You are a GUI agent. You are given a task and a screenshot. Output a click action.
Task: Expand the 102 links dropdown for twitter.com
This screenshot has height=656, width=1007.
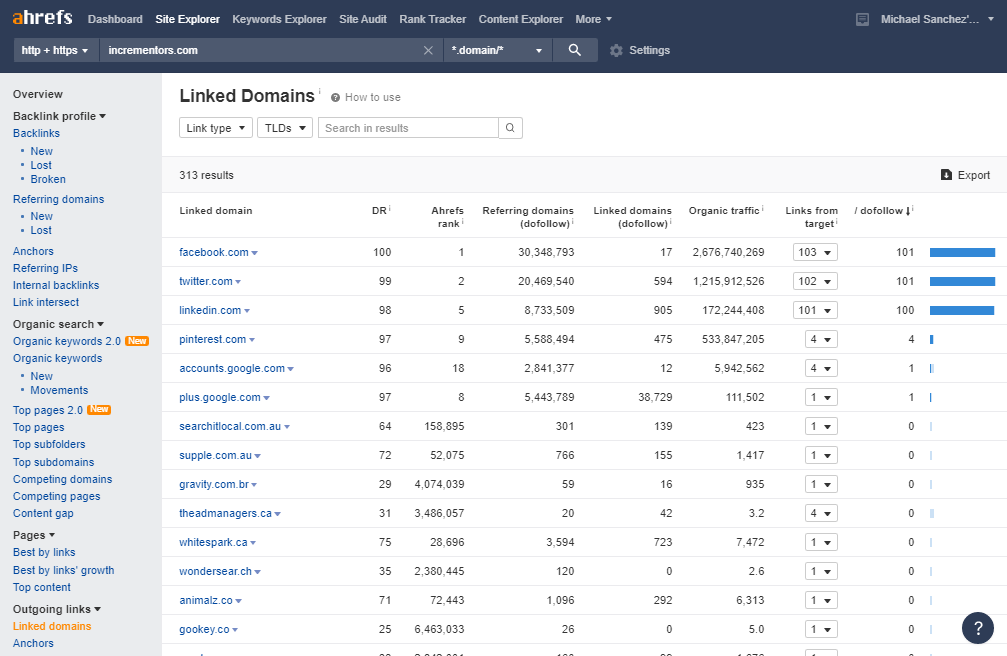[815, 281]
